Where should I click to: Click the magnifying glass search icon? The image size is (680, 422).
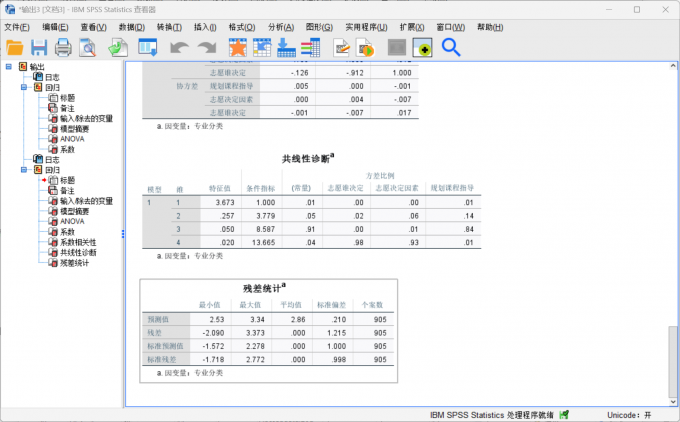click(451, 47)
